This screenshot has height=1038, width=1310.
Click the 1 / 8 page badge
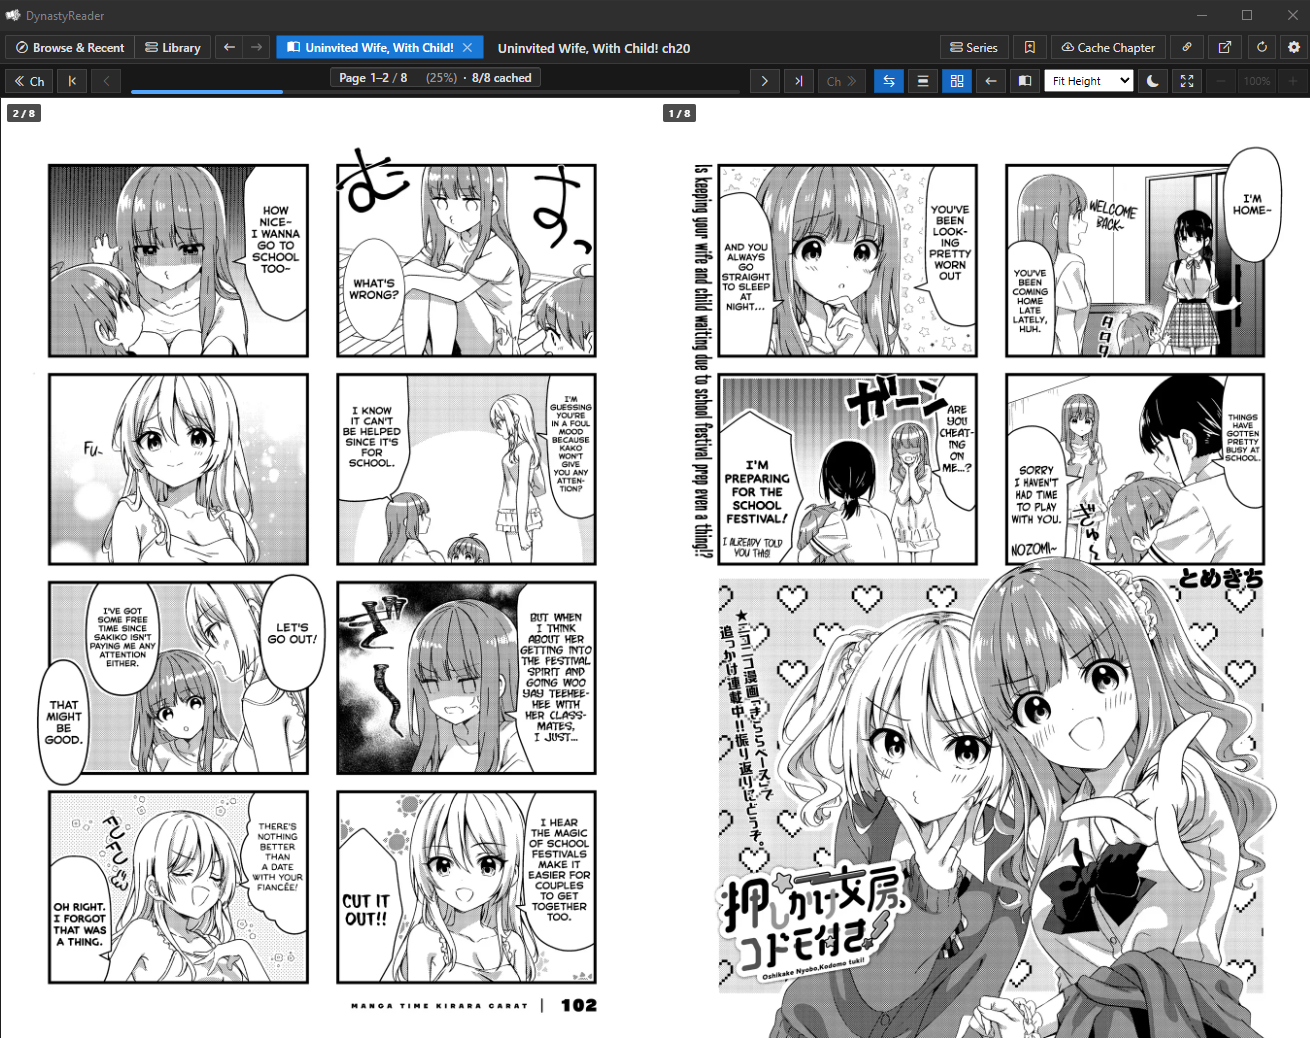tap(680, 113)
